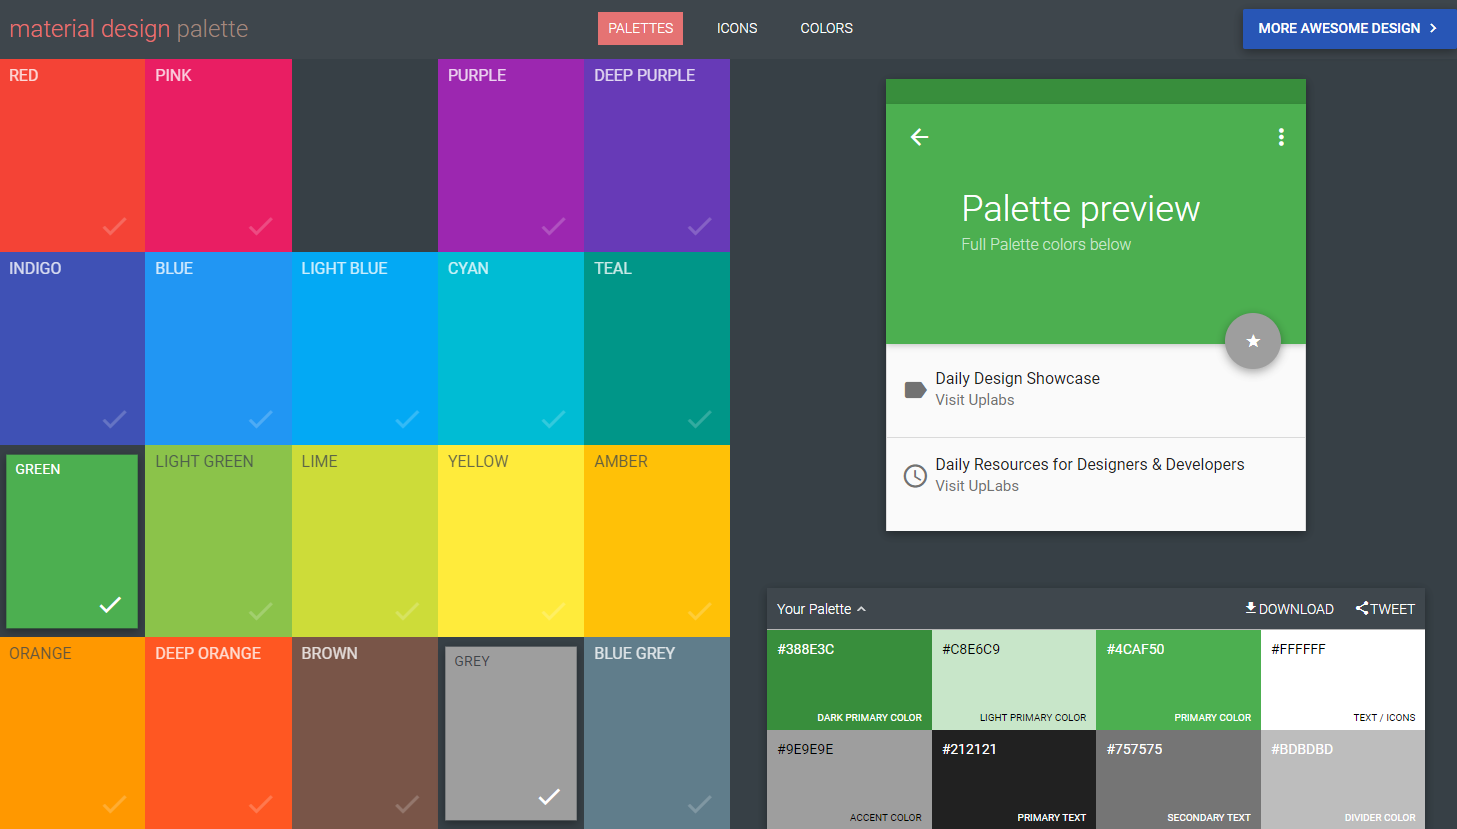Deselect the Grey color tile
Viewport: 1457px width, 829px height.
click(510, 733)
